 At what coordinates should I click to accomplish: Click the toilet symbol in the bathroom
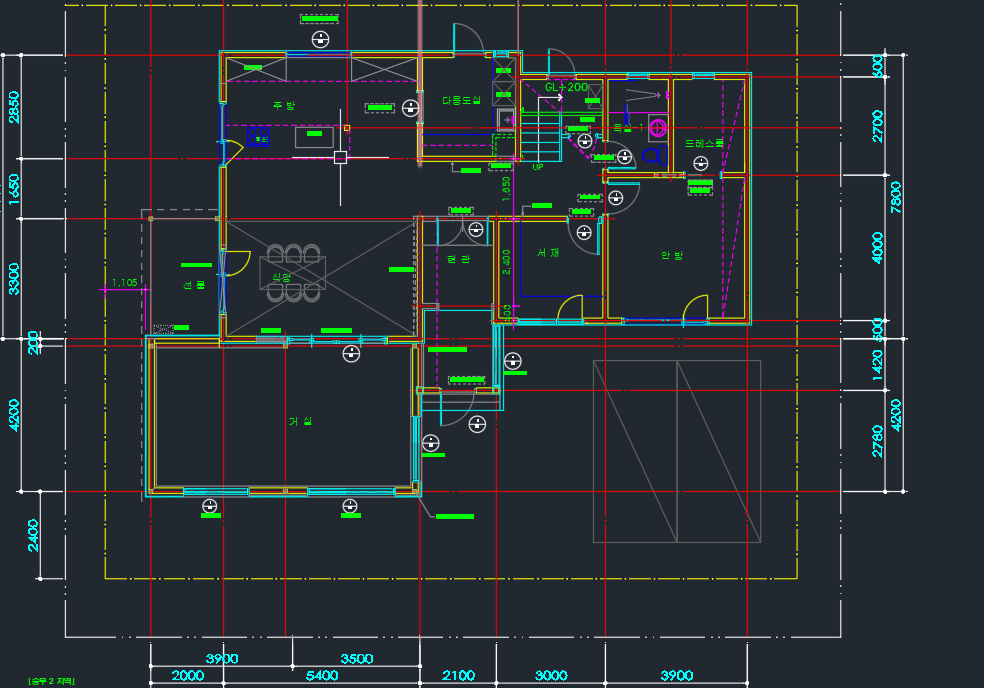[654, 156]
